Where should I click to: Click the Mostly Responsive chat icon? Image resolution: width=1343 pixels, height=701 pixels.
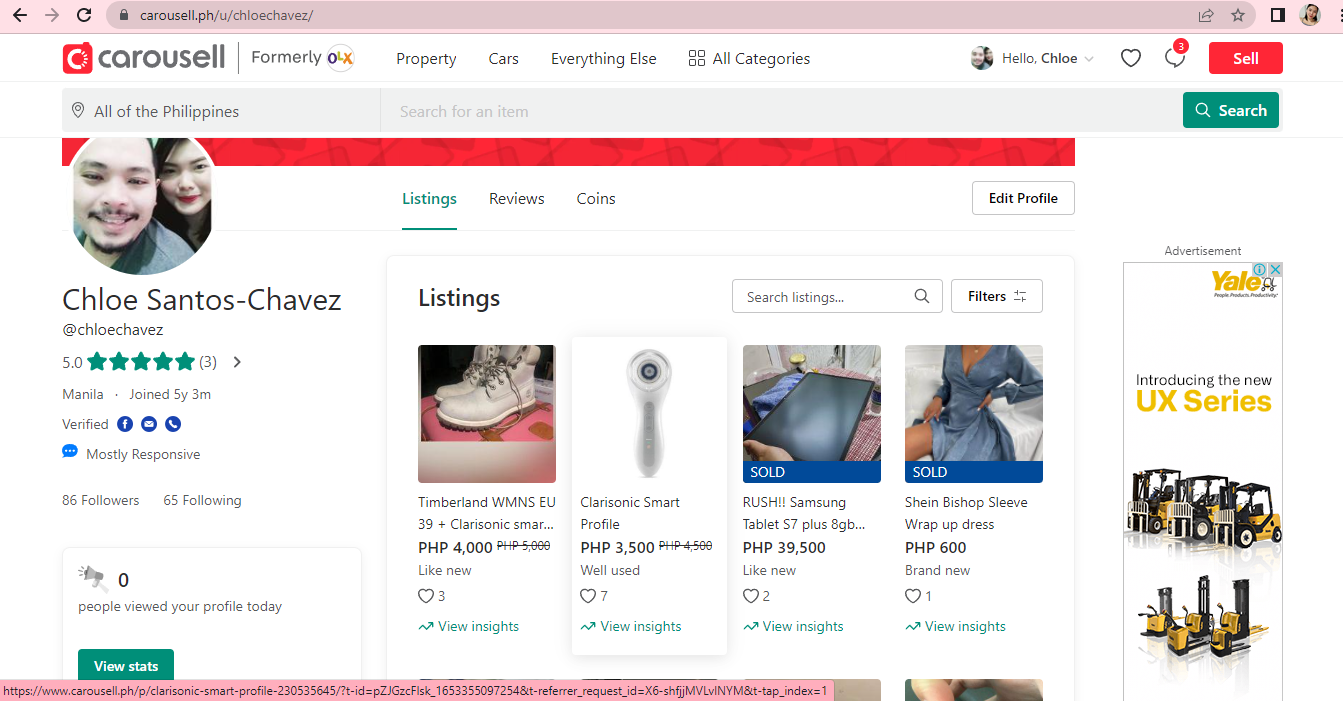[x=70, y=452]
